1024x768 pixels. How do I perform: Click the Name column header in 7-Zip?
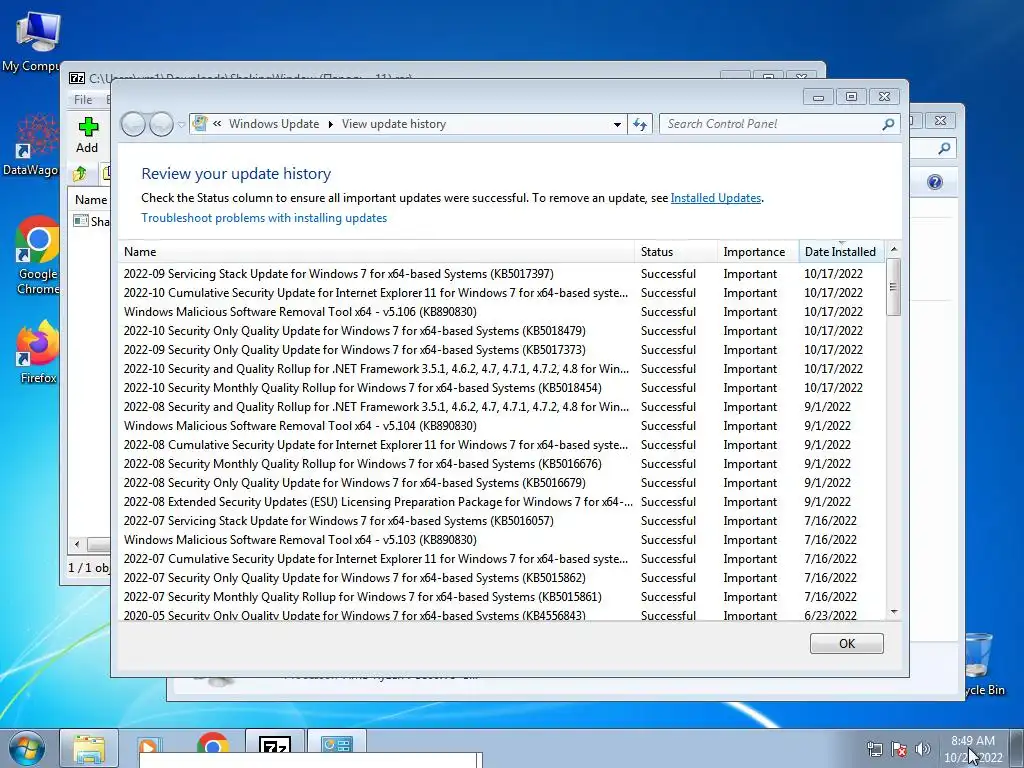(x=91, y=200)
